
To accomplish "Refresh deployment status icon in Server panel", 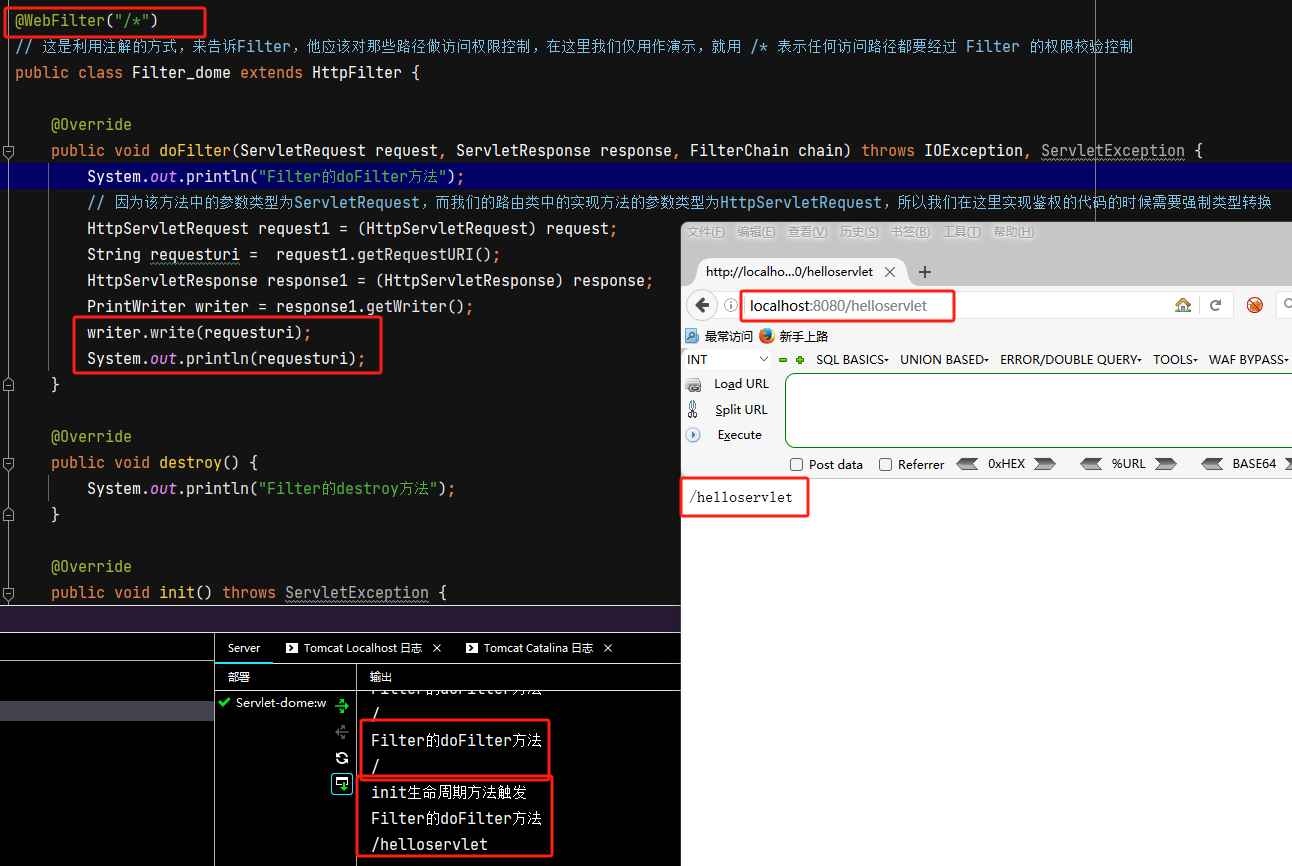I will tap(342, 758).
